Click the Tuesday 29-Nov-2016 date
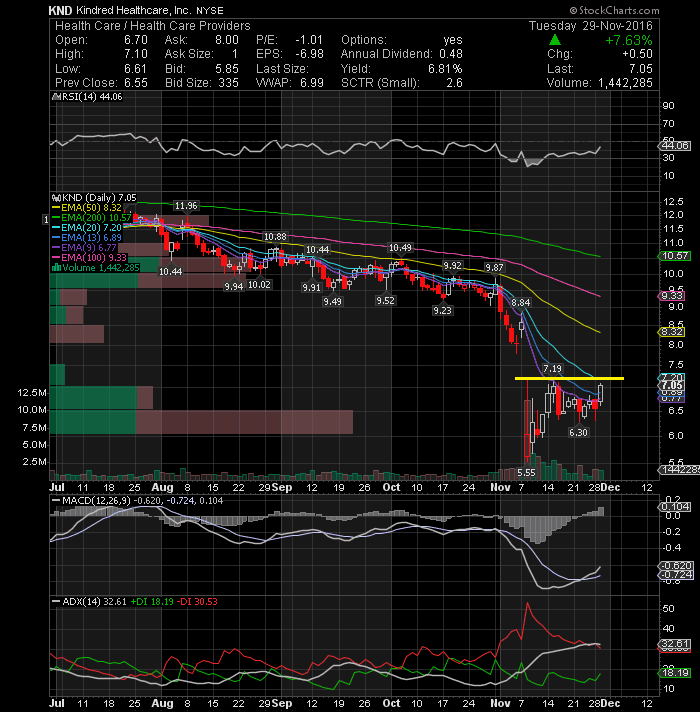This screenshot has height=712, width=700. [x=591, y=26]
